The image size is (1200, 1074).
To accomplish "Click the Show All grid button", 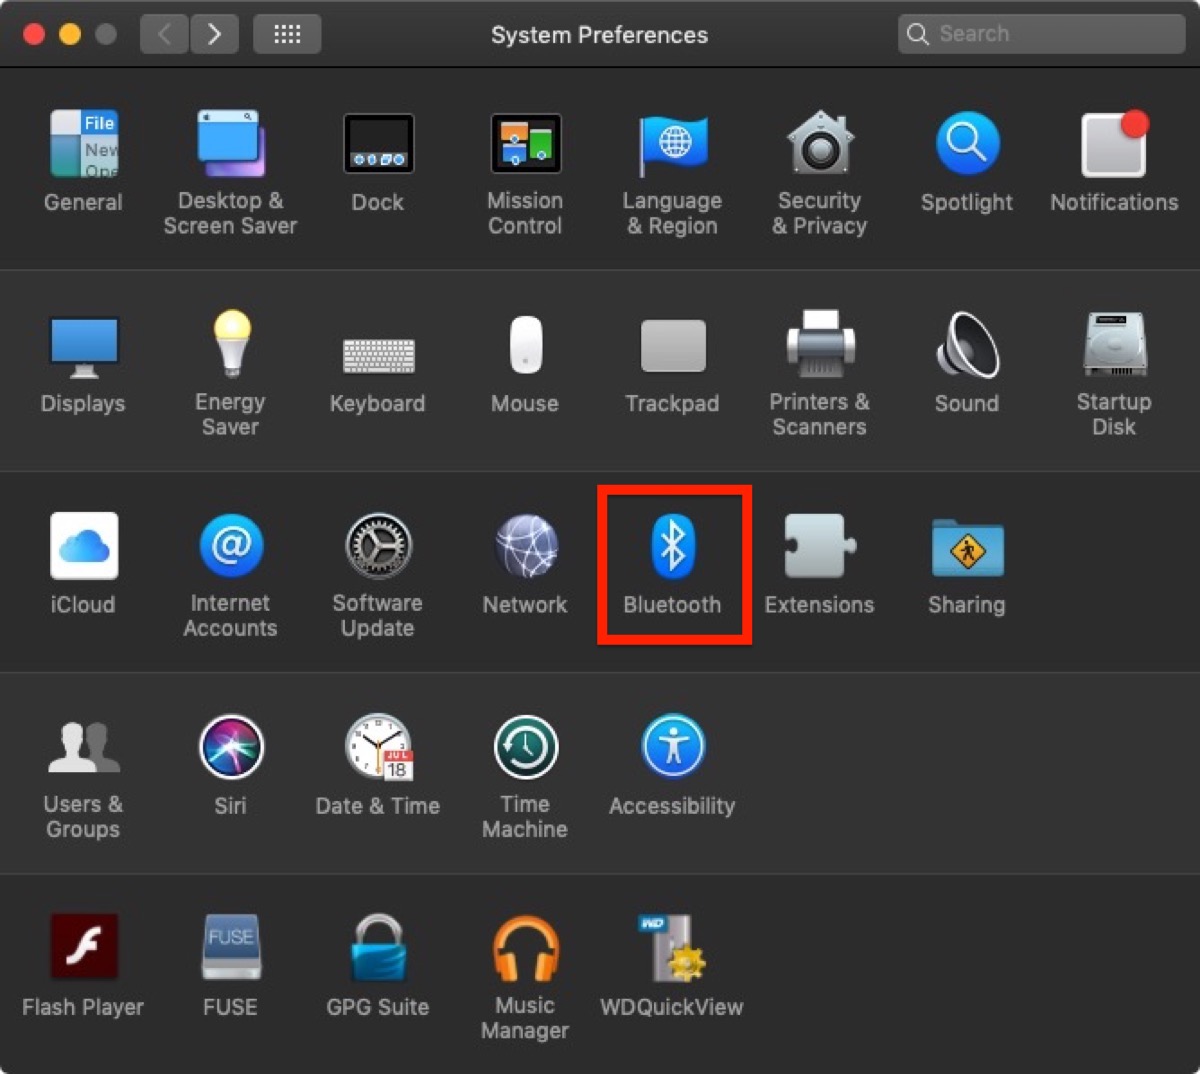I will point(287,35).
